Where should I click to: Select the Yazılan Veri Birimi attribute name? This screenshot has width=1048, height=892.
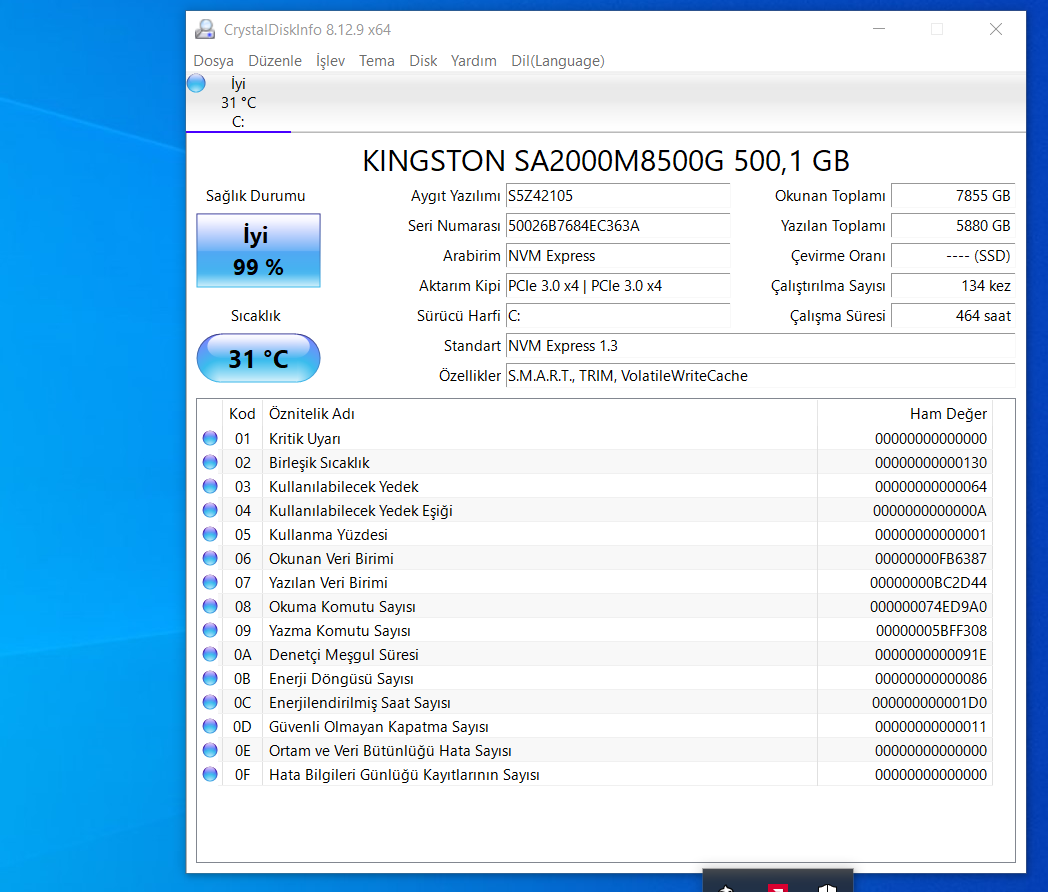tap(328, 583)
